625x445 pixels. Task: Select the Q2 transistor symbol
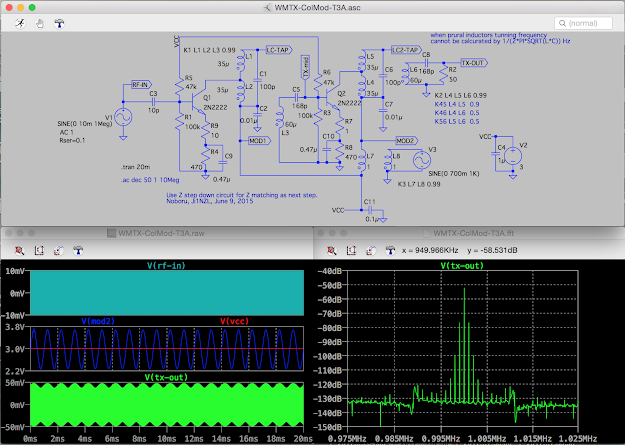tap(331, 97)
